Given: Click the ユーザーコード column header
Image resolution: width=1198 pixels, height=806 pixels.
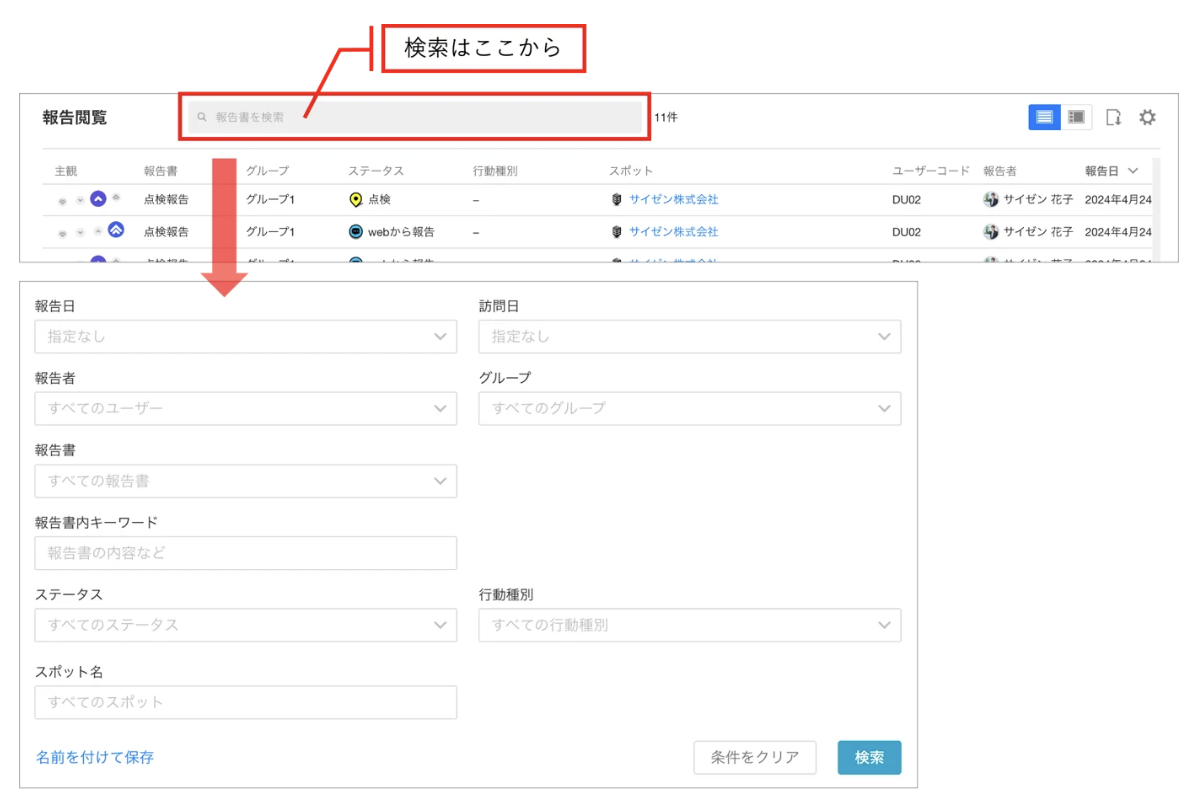Looking at the screenshot, I should 931,171.
